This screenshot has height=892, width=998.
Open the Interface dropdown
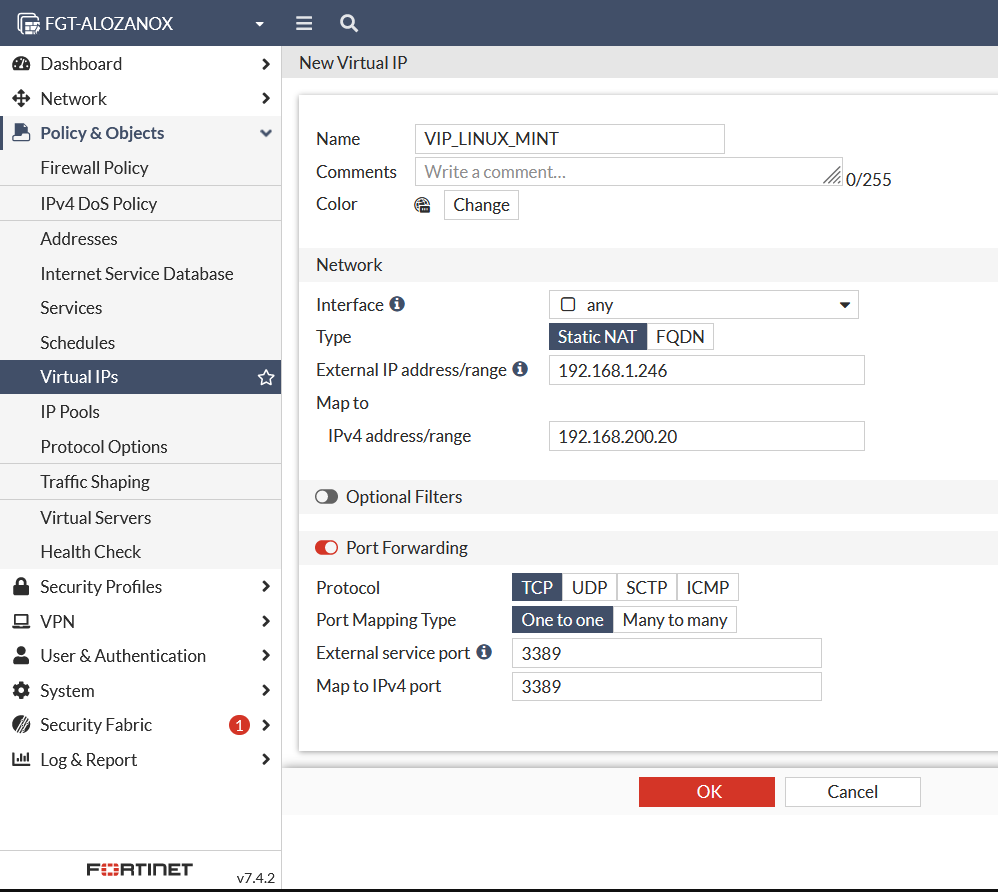click(845, 304)
